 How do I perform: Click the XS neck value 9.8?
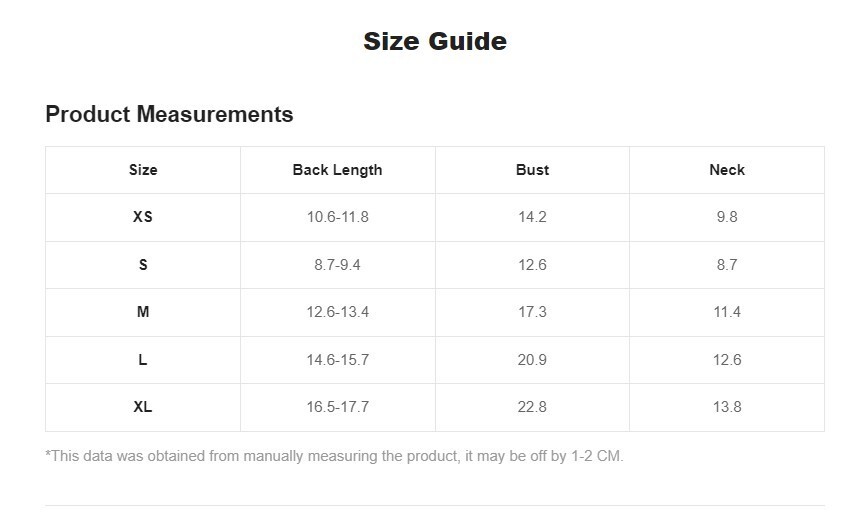coord(727,217)
